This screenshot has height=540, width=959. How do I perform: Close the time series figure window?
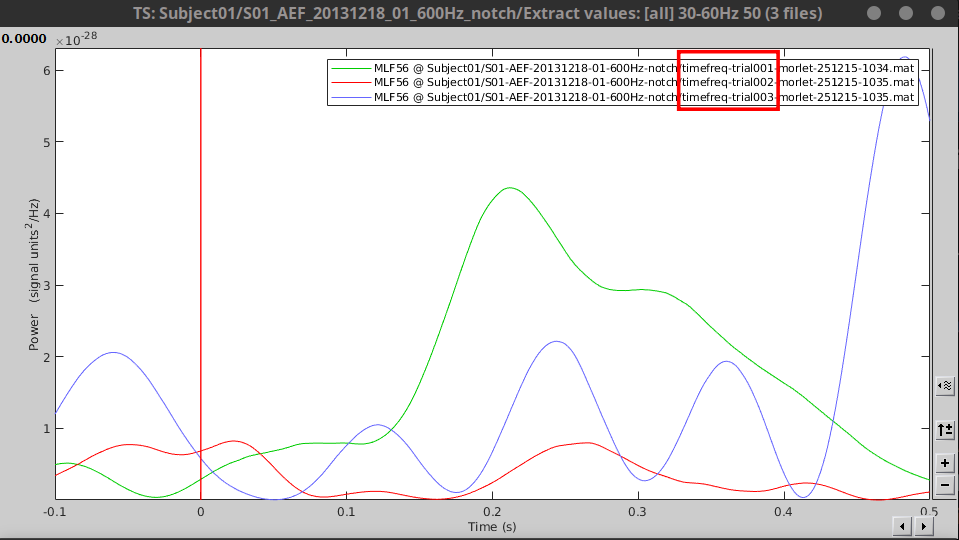(938, 13)
